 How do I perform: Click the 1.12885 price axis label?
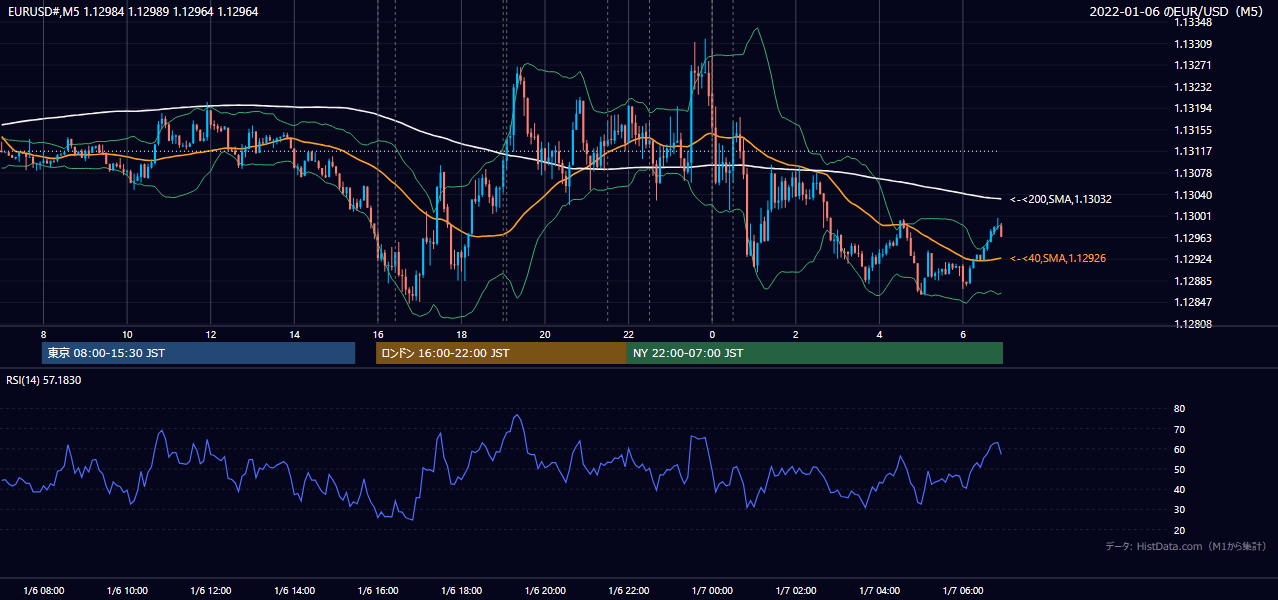(1193, 281)
